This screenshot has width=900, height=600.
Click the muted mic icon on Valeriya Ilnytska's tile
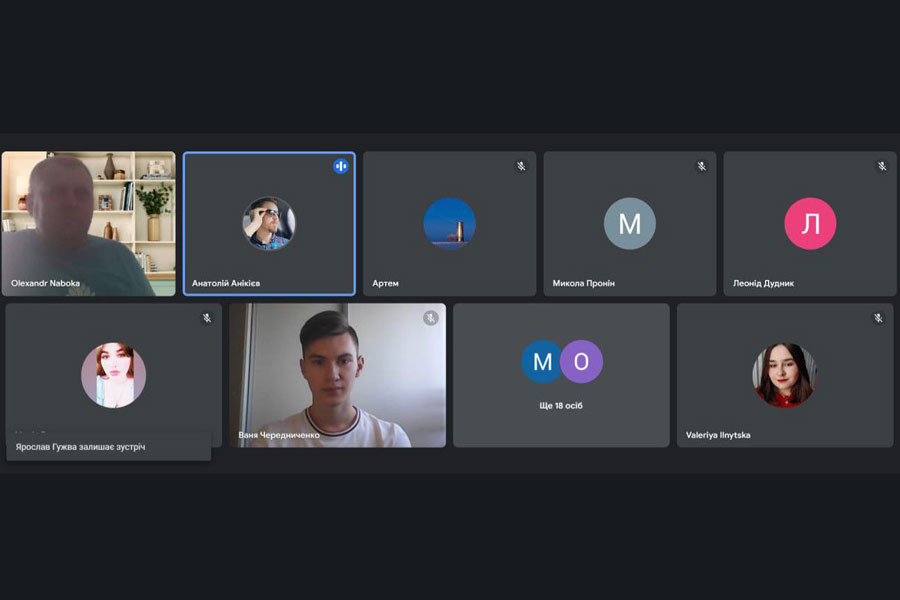click(878, 318)
